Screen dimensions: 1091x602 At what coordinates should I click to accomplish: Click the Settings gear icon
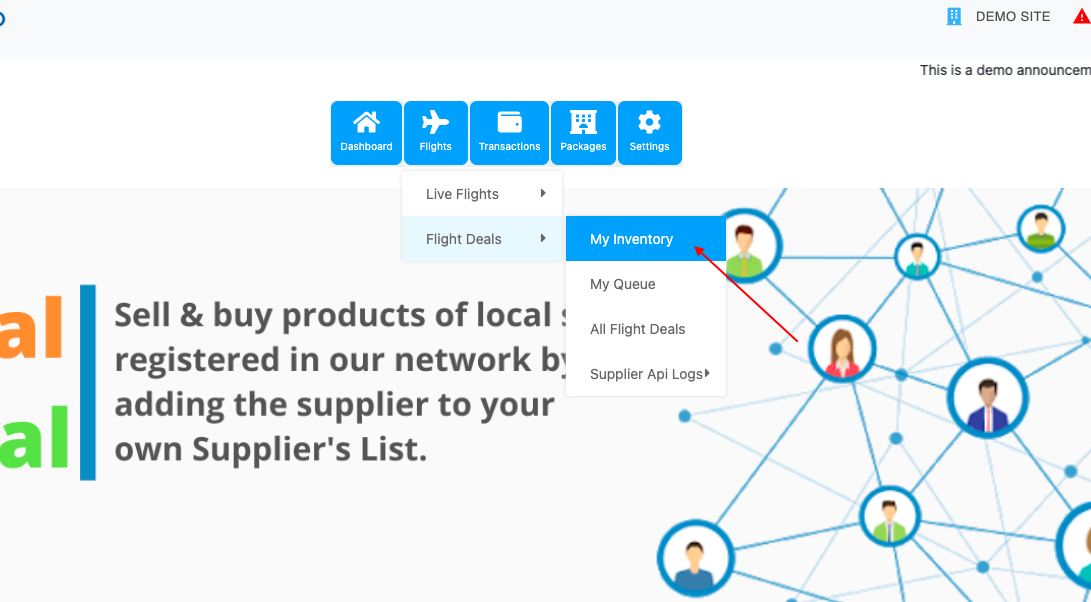(x=649, y=123)
